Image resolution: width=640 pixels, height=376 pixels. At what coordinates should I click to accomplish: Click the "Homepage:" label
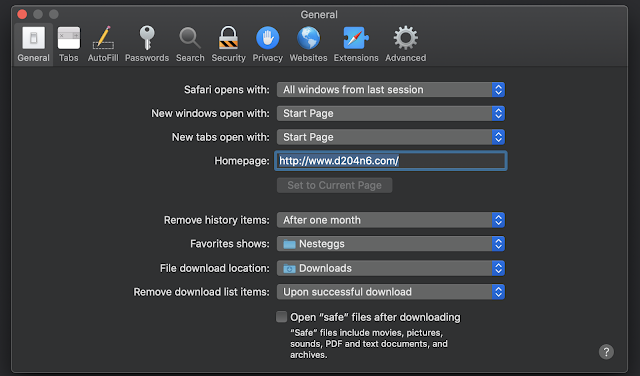[242, 161]
